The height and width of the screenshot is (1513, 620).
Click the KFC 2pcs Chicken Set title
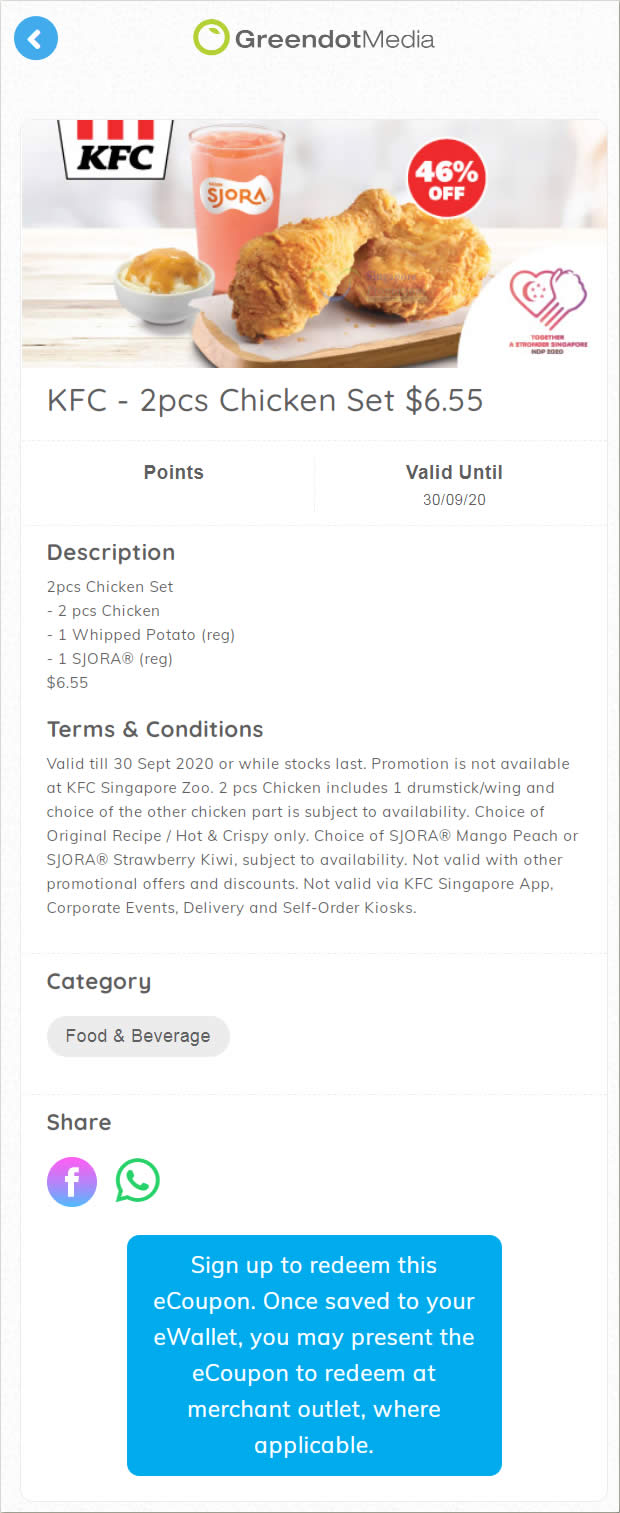tap(265, 400)
